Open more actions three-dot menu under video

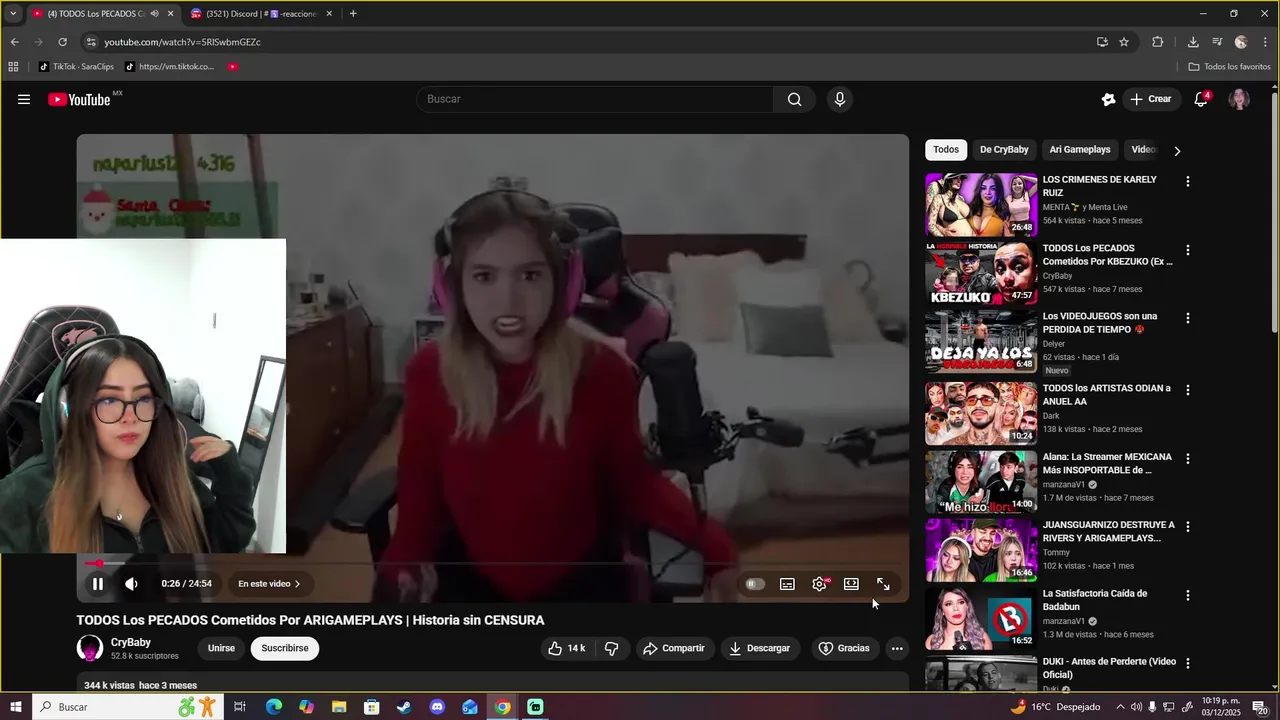[897, 648]
